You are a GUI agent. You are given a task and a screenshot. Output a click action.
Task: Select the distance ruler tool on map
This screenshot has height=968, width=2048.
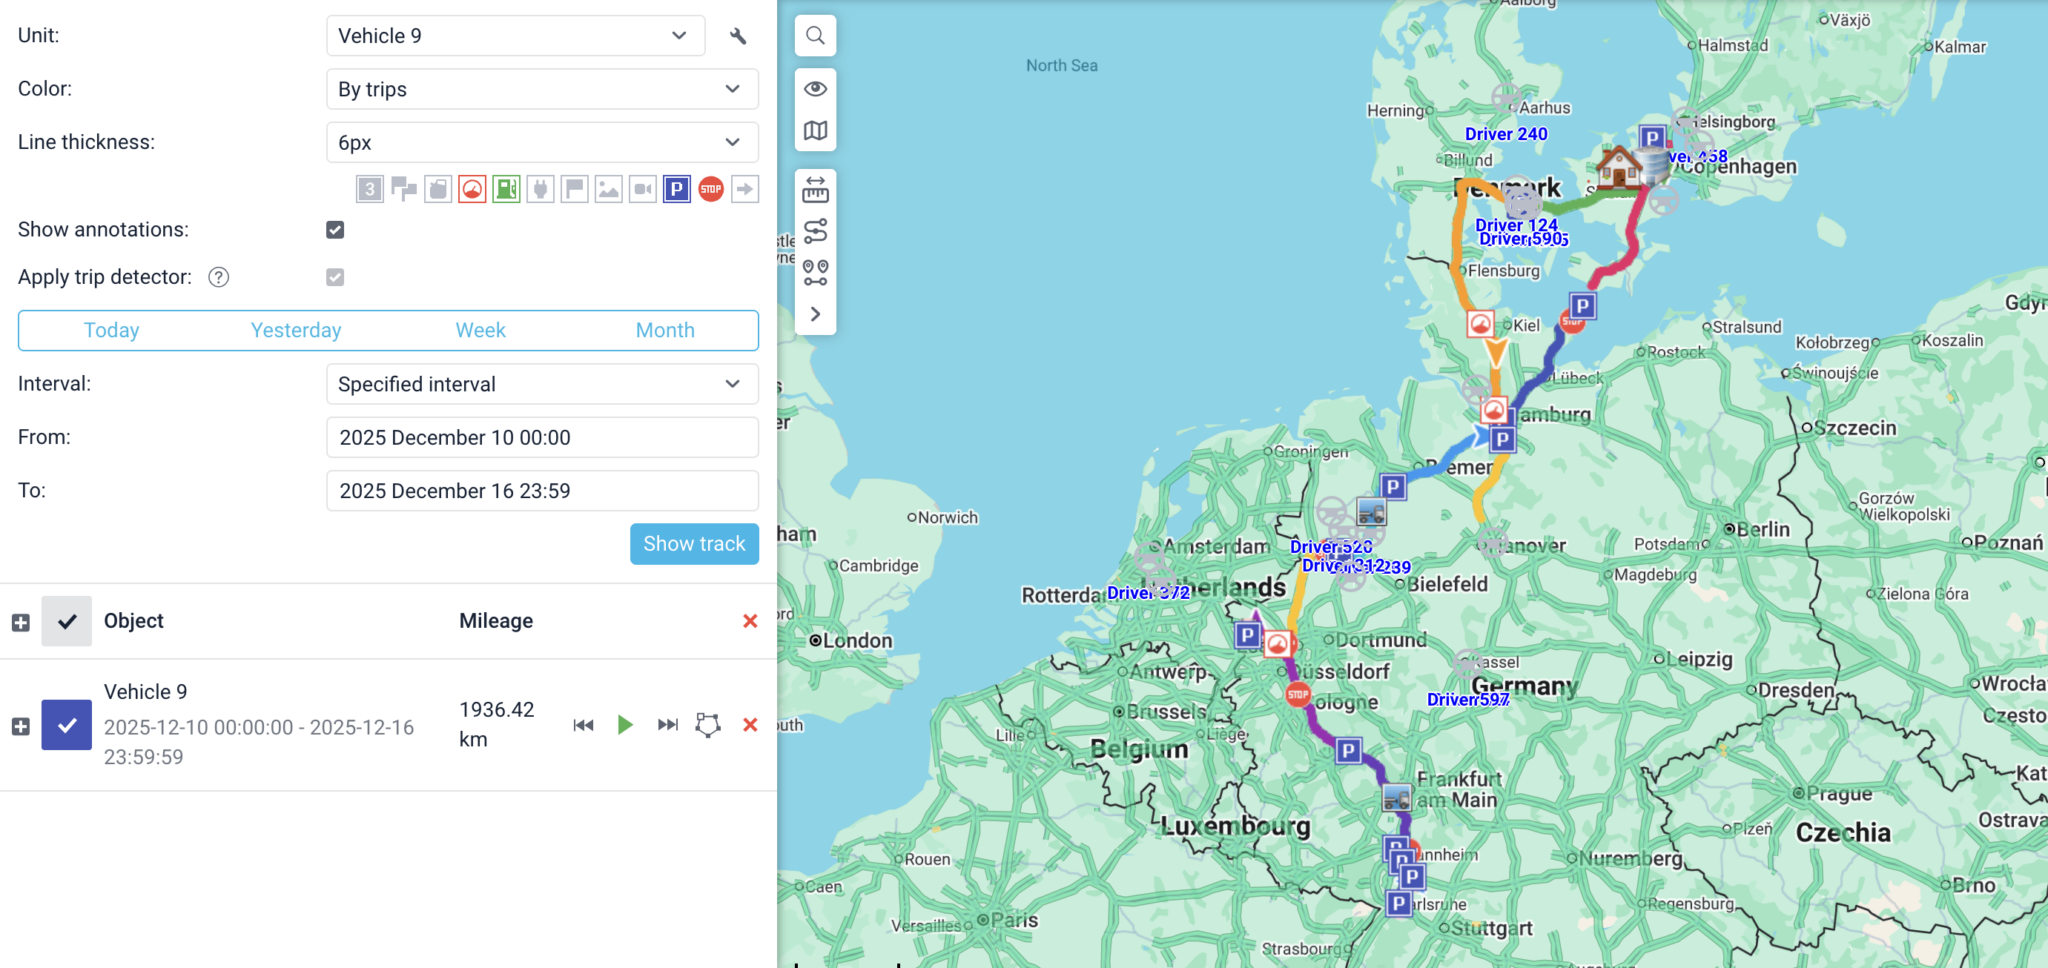point(816,189)
